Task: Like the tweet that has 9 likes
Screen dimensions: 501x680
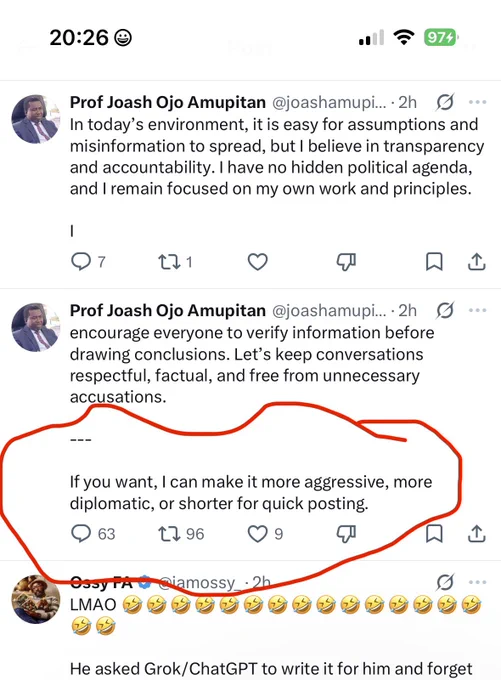Action: [265, 534]
